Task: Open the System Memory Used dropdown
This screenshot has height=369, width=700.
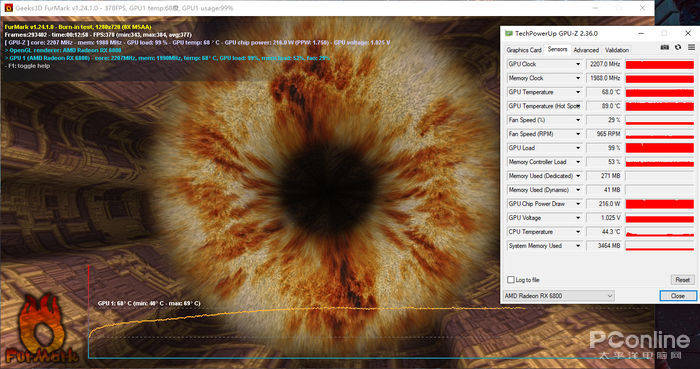Action: click(578, 246)
